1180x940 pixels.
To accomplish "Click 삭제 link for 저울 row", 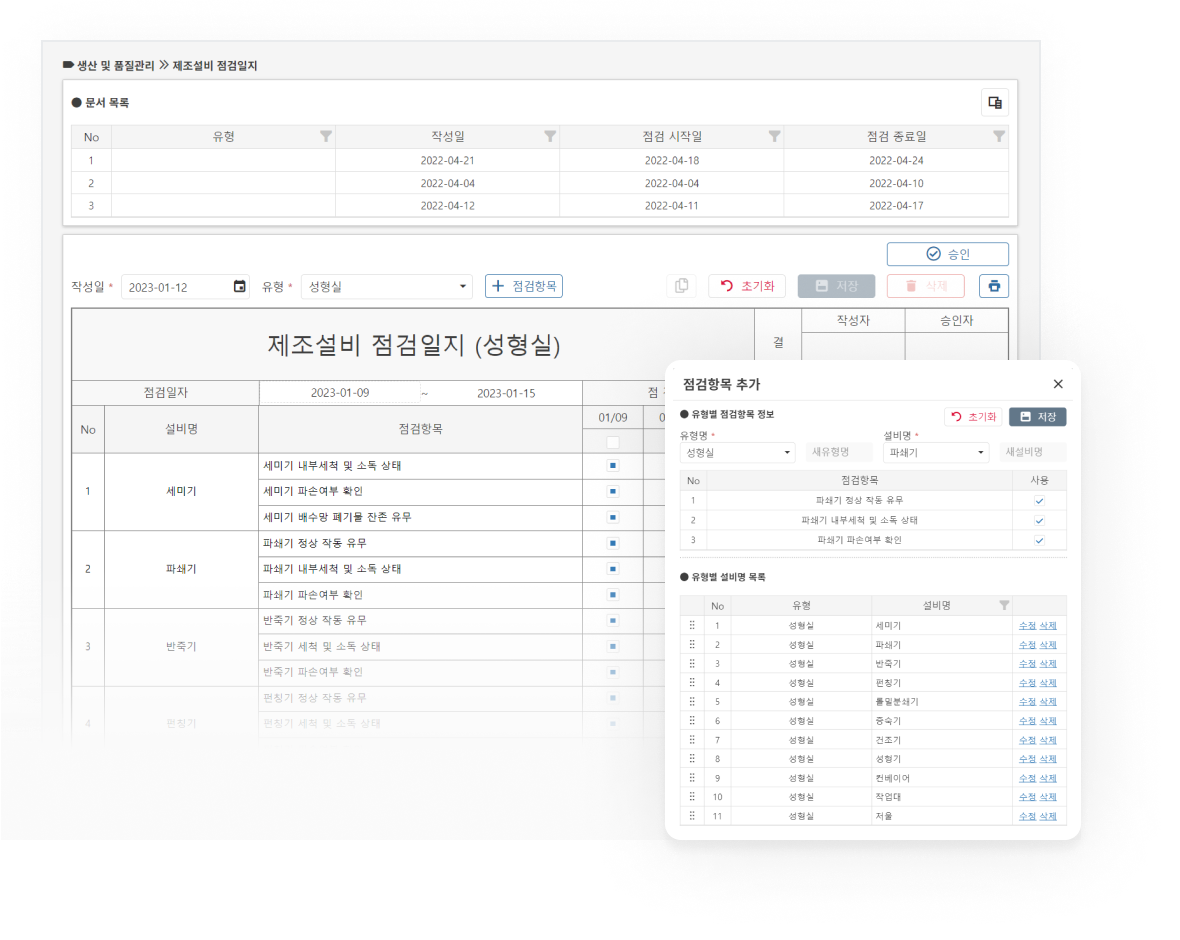I will coord(1048,816).
